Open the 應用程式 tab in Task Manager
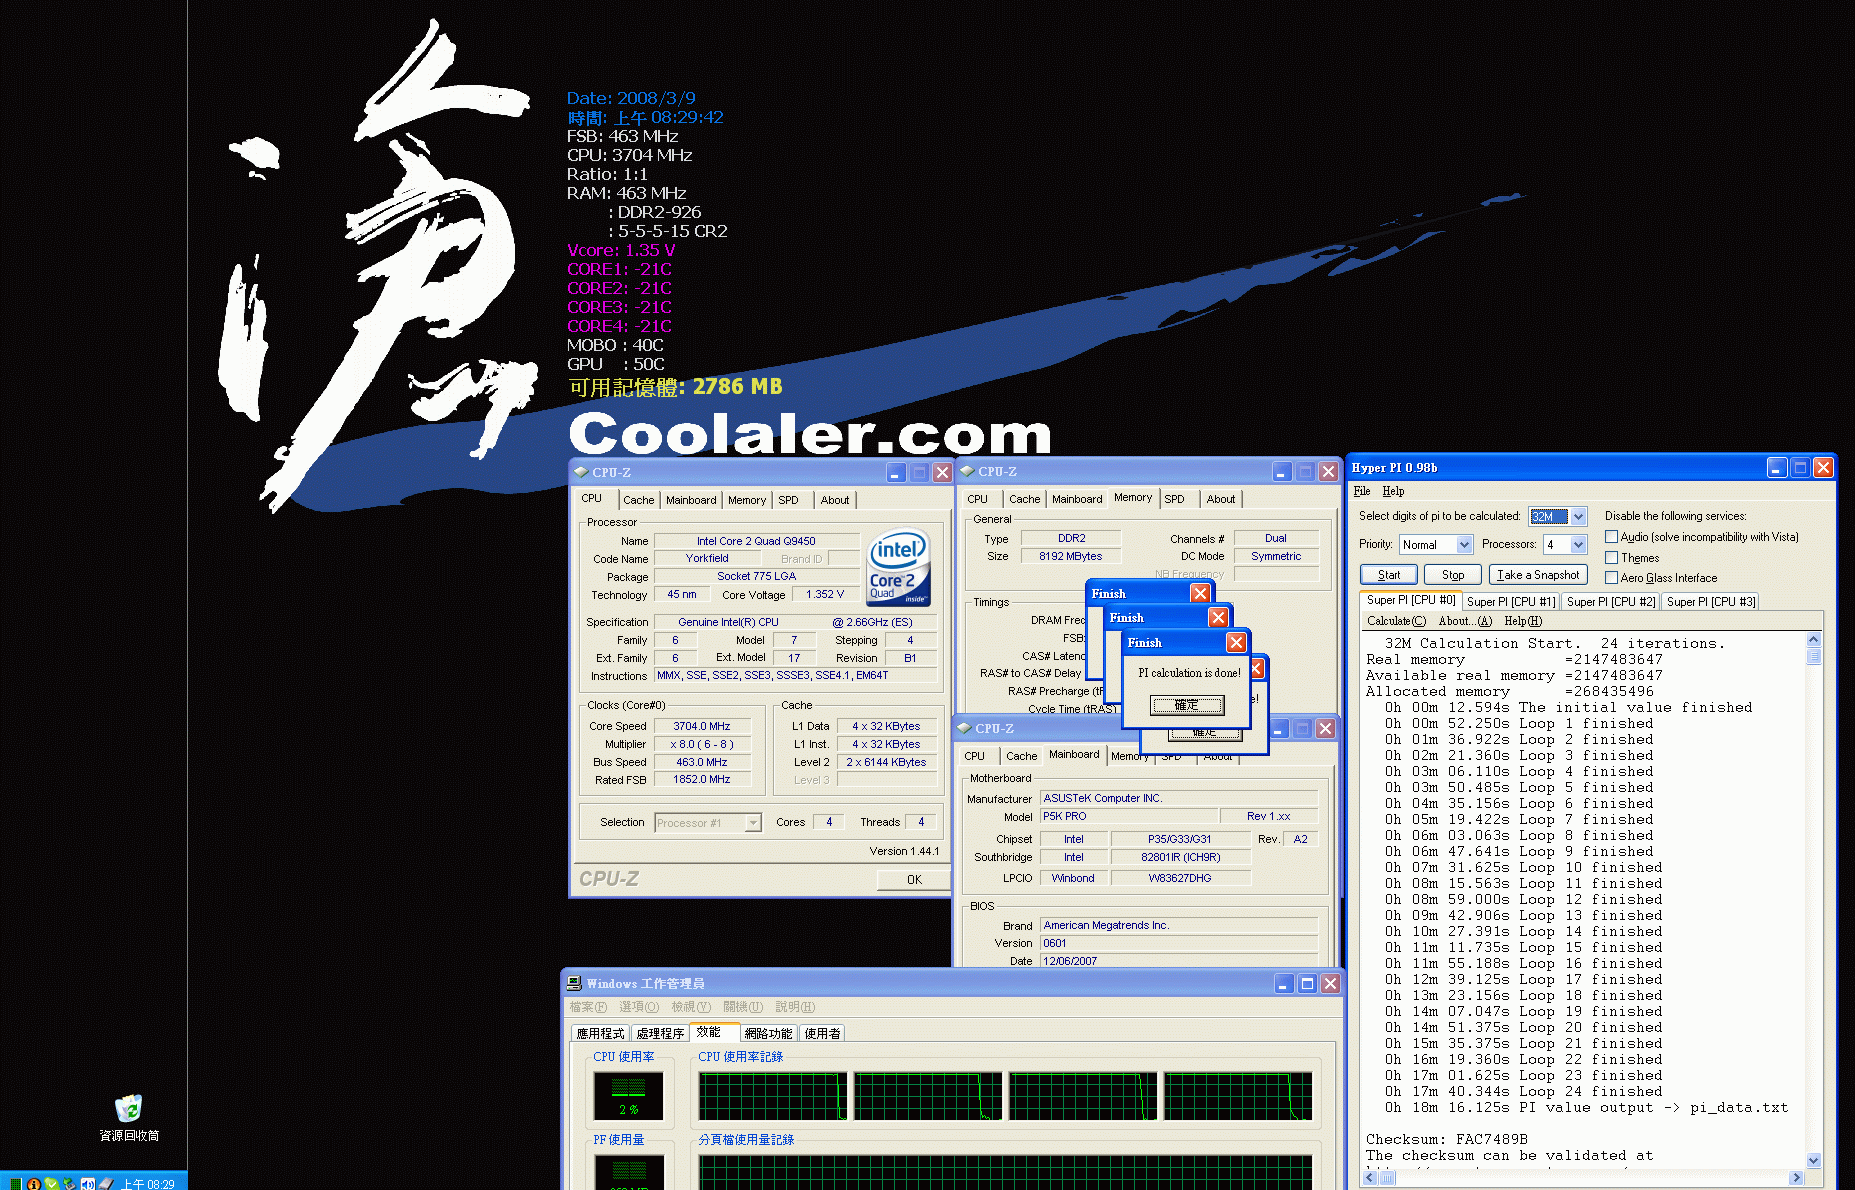Screen dimensions: 1855x1190 tap(600, 1034)
